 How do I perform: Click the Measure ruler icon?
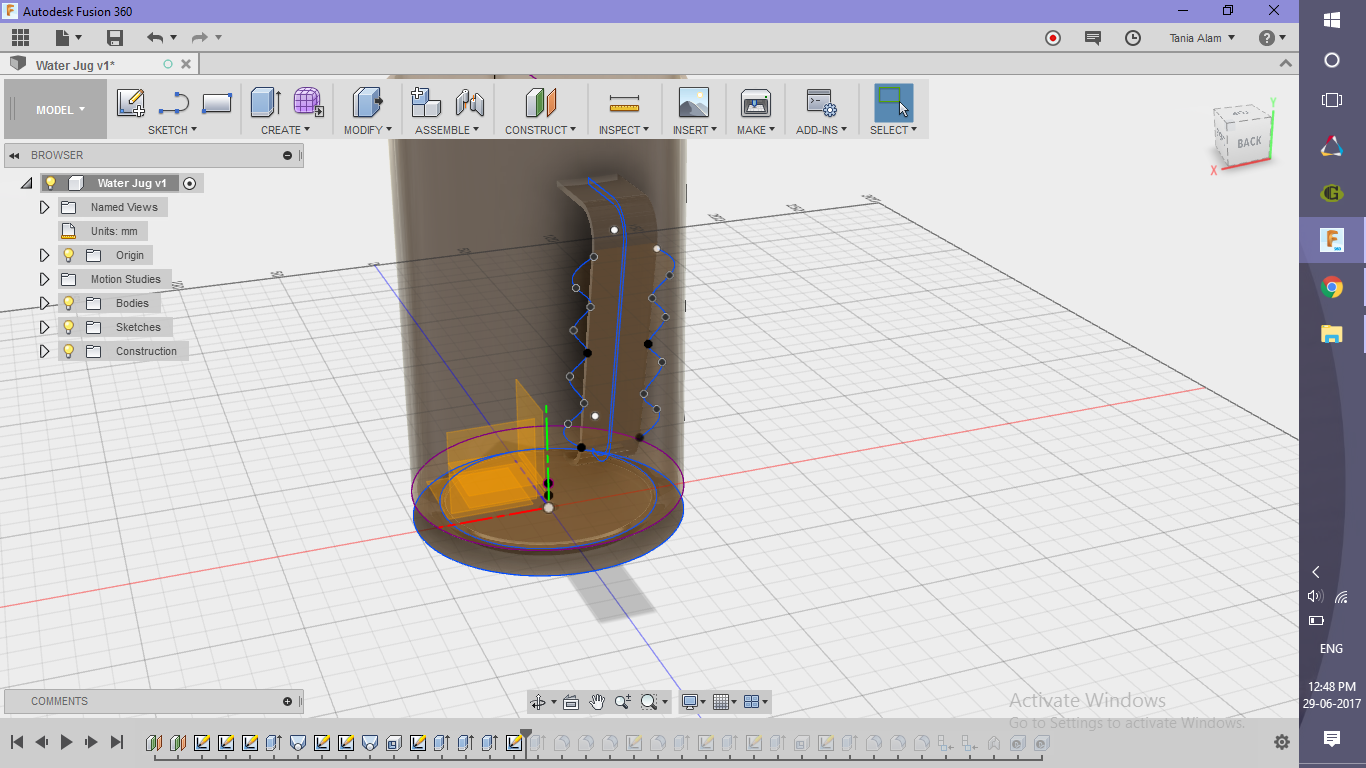(624, 103)
